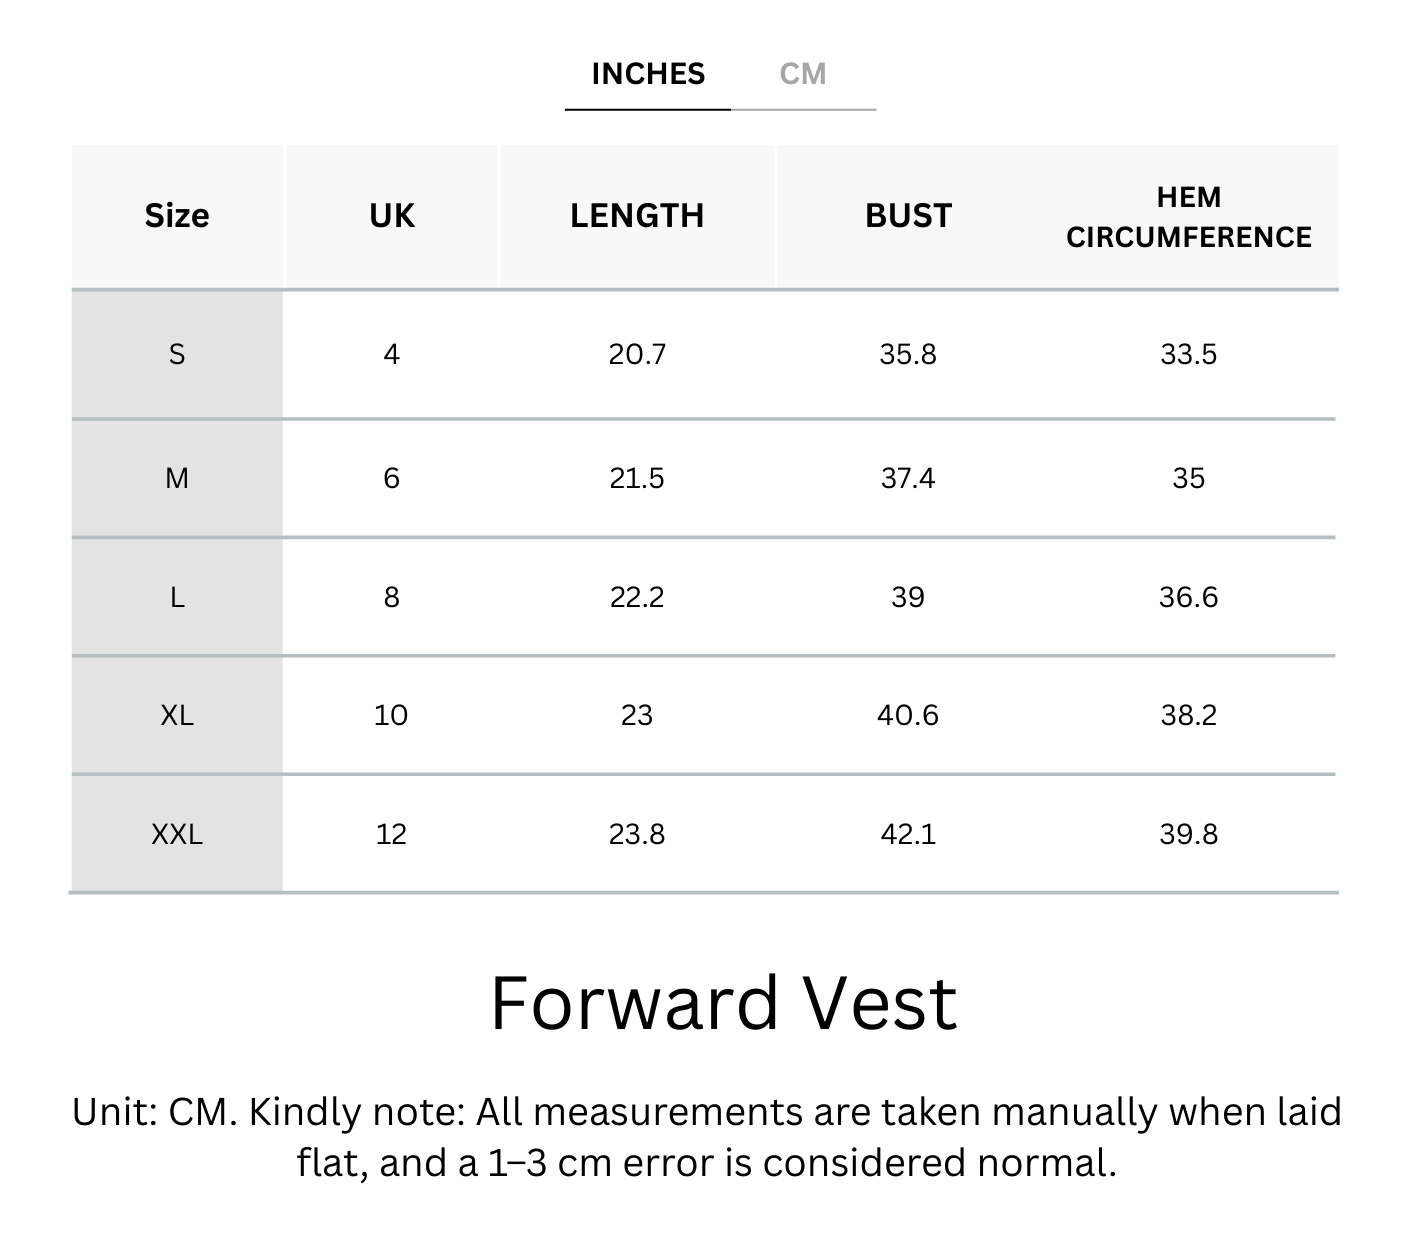Viewport: 1414px width, 1252px height.
Task: Click the 42.1 bust value
Action: (908, 834)
